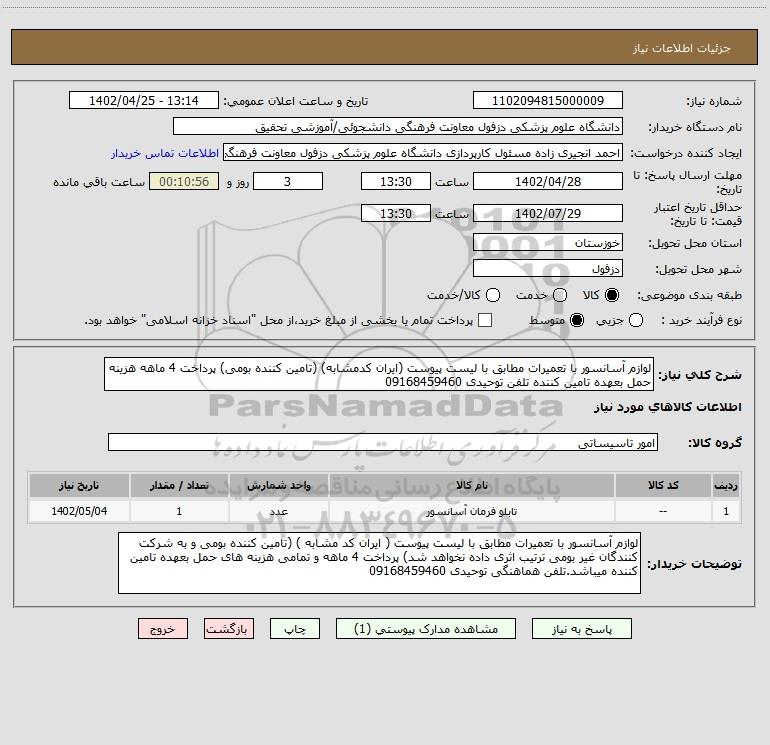
Task: Click the بازگشت back button
Action: [x=229, y=629]
